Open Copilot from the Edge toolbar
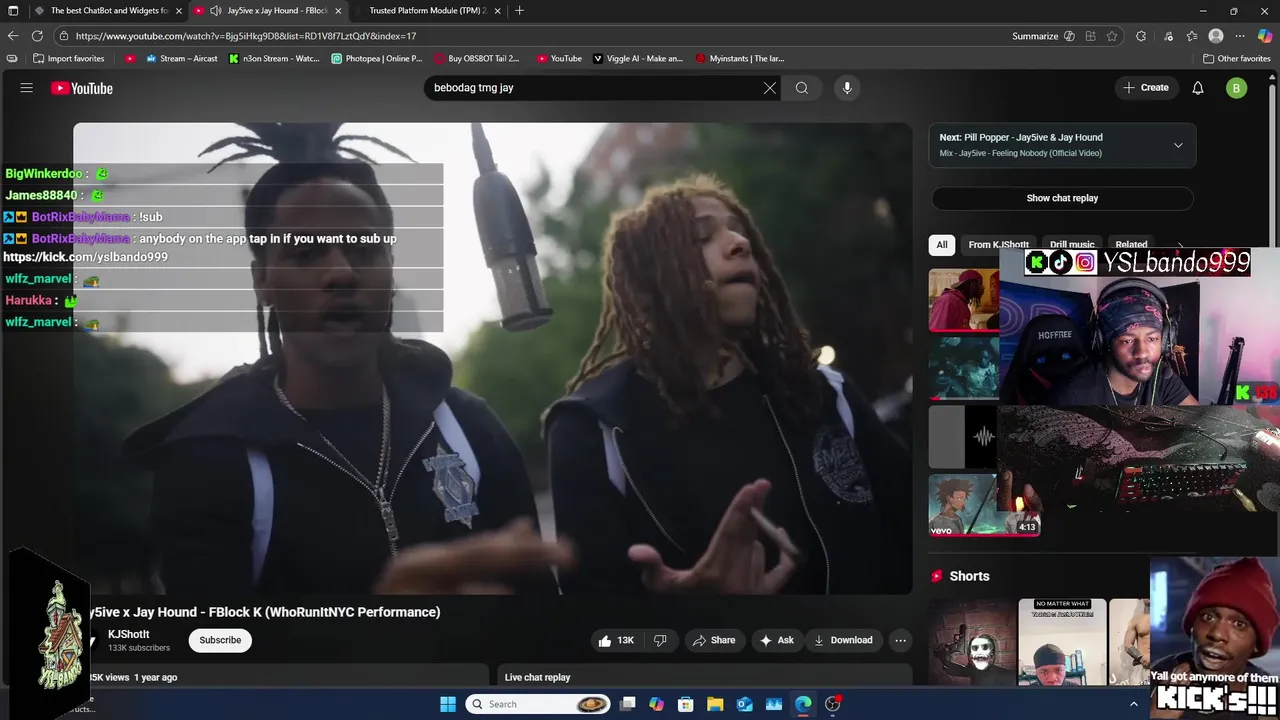1280x720 pixels. pos(1265,36)
